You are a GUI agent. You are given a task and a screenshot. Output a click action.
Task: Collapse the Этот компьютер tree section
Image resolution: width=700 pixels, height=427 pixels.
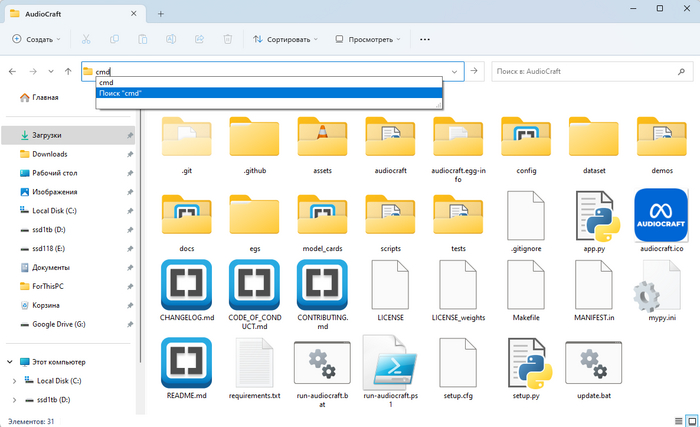tap(10, 362)
